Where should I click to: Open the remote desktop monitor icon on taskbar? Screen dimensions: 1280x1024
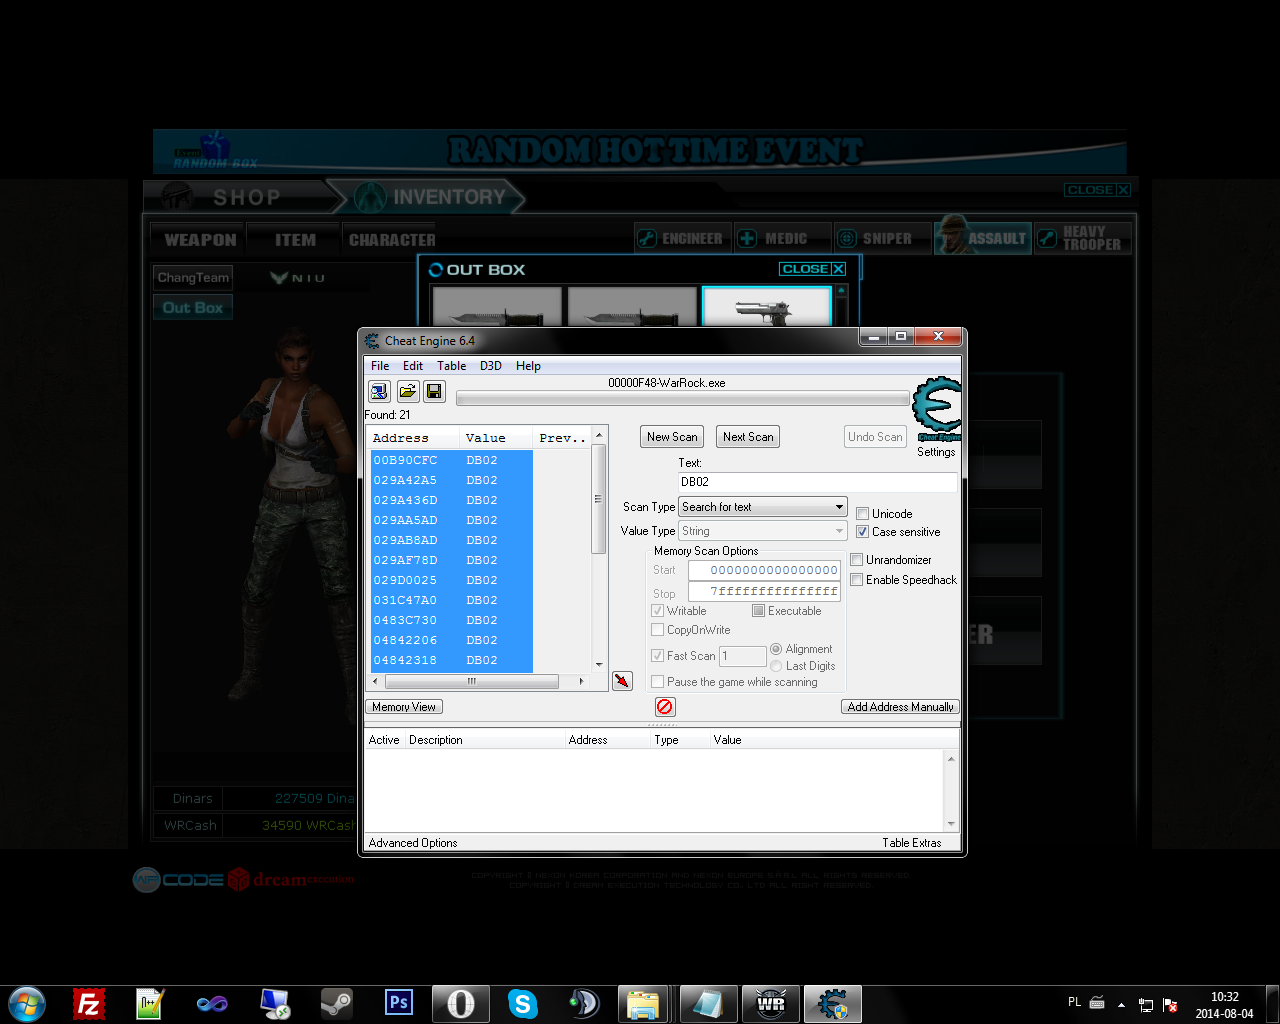[274, 1004]
